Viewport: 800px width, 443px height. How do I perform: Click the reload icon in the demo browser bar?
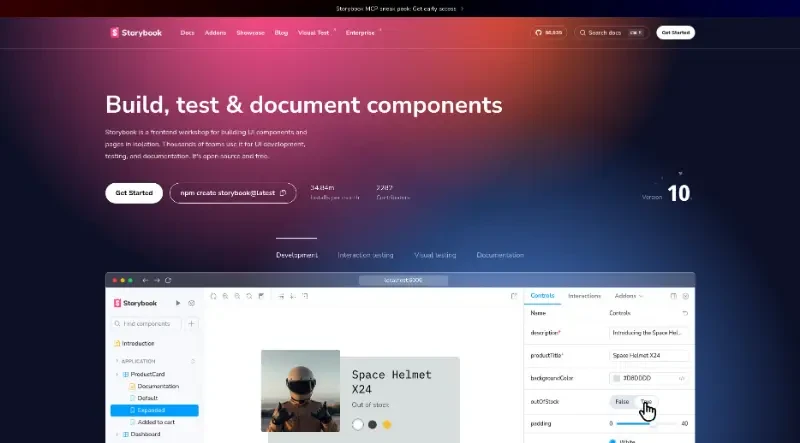(168, 280)
